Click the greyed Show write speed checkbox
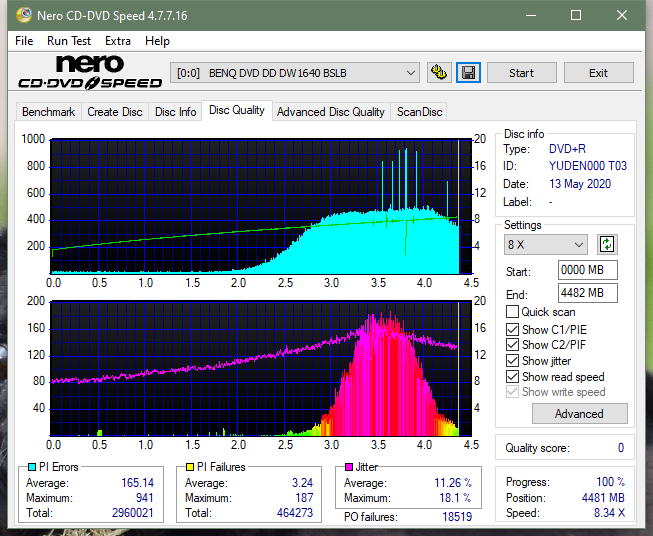The width and height of the screenshot is (653, 536). pyautogui.click(x=512, y=392)
